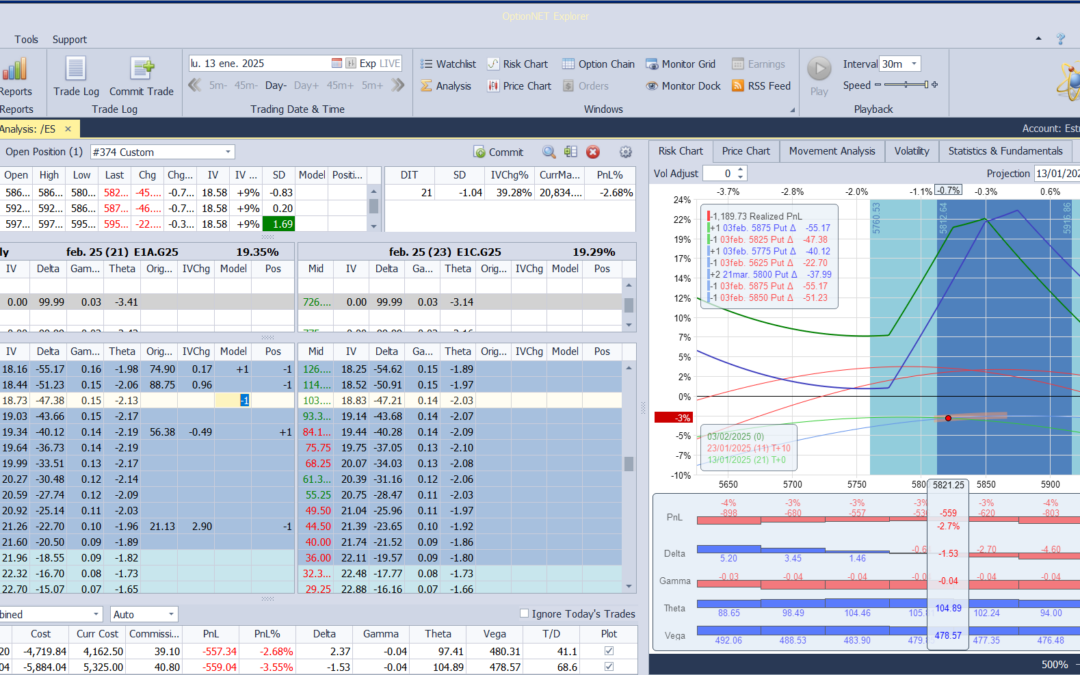Image resolution: width=1080 pixels, height=675 pixels.
Task: Switch to Movement Analysis tab
Action: (832, 152)
